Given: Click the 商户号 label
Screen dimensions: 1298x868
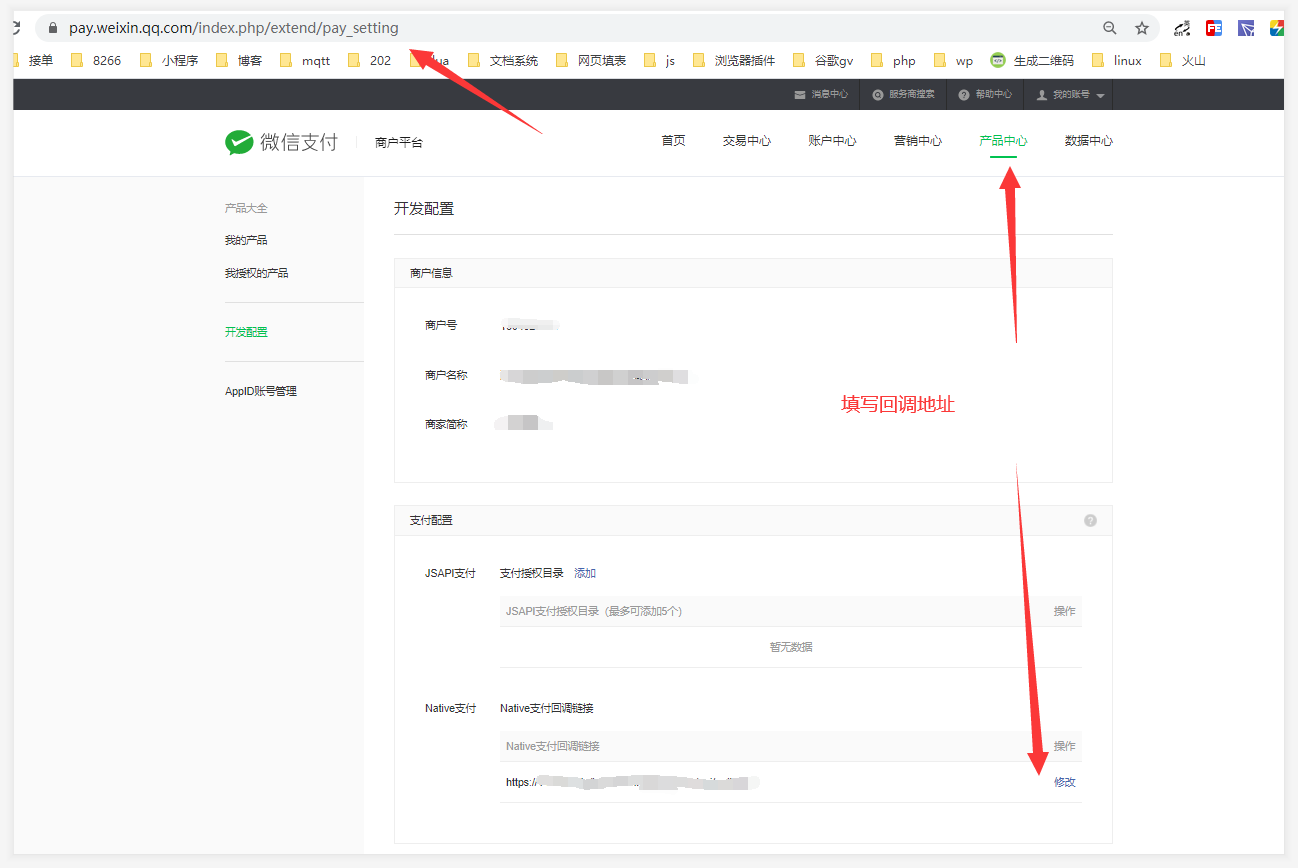Looking at the screenshot, I should click(x=441, y=325).
